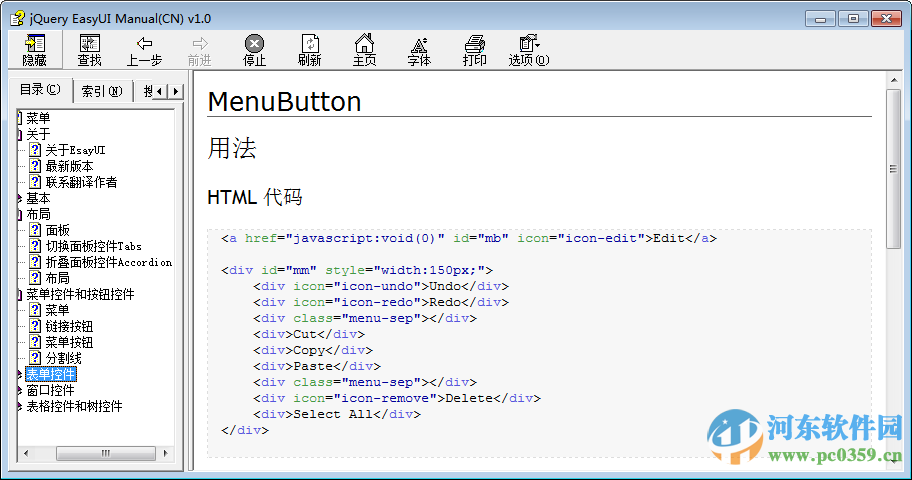Screen dimensions: 912x480
Task: Select 关于EsayUI in the contents tree
Action: point(76,150)
